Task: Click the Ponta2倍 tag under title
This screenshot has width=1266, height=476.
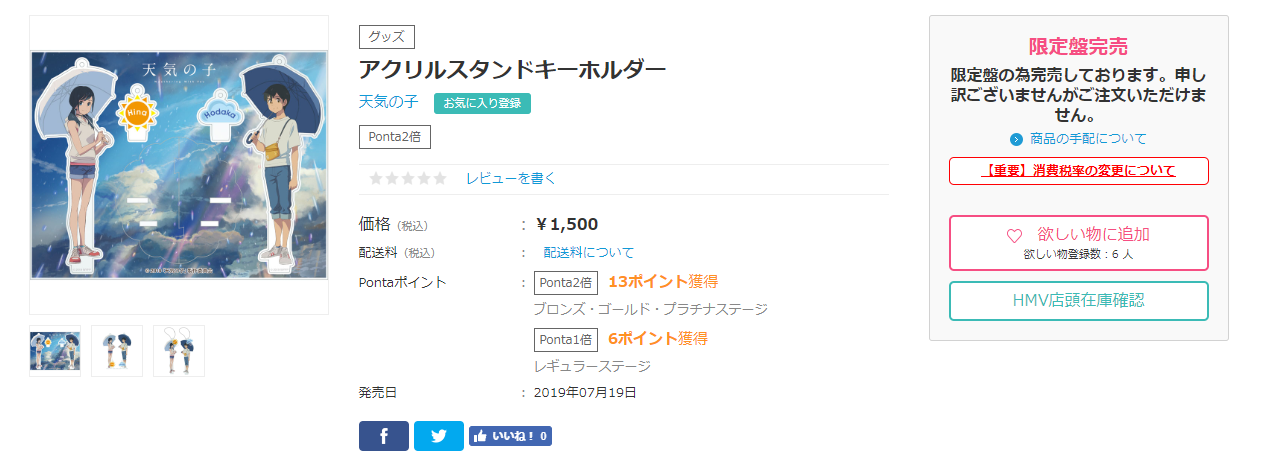Action: [x=394, y=137]
